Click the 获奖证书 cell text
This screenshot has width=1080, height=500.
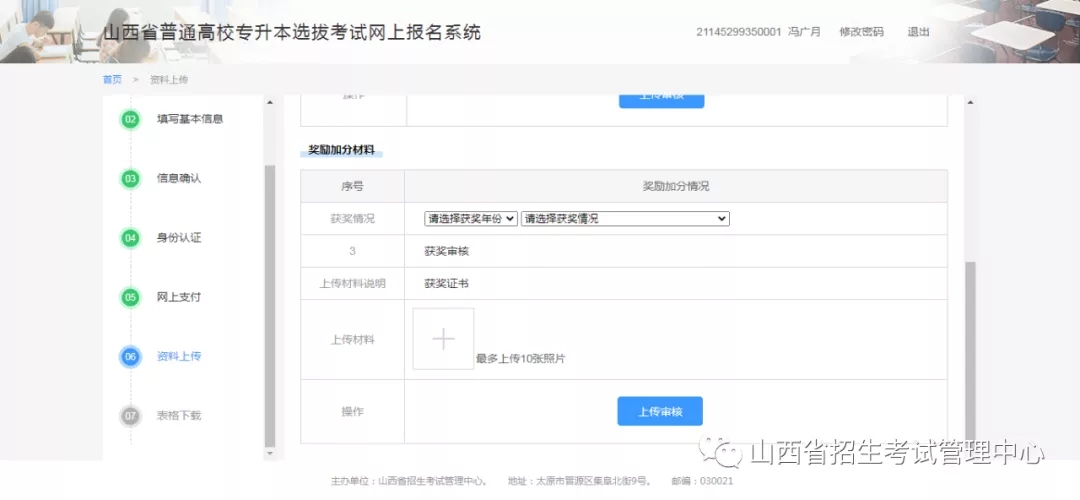447,283
